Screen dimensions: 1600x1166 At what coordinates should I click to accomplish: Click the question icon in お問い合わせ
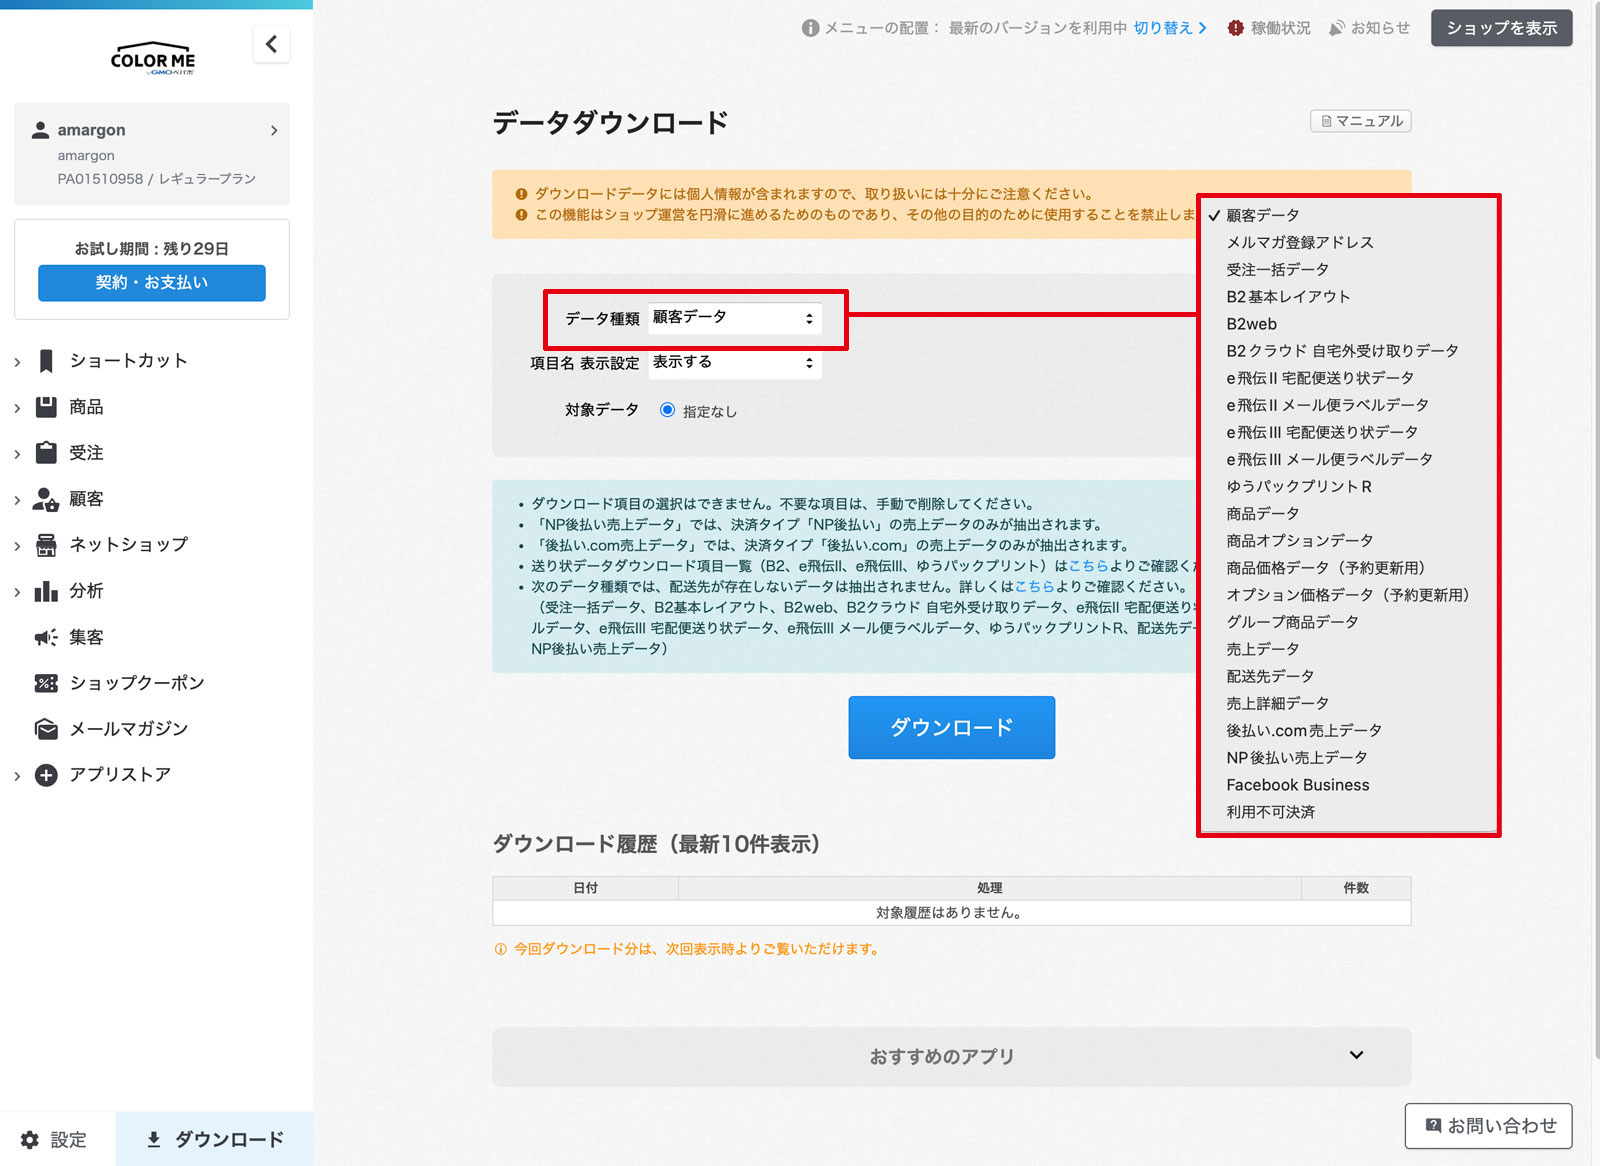point(1433,1126)
